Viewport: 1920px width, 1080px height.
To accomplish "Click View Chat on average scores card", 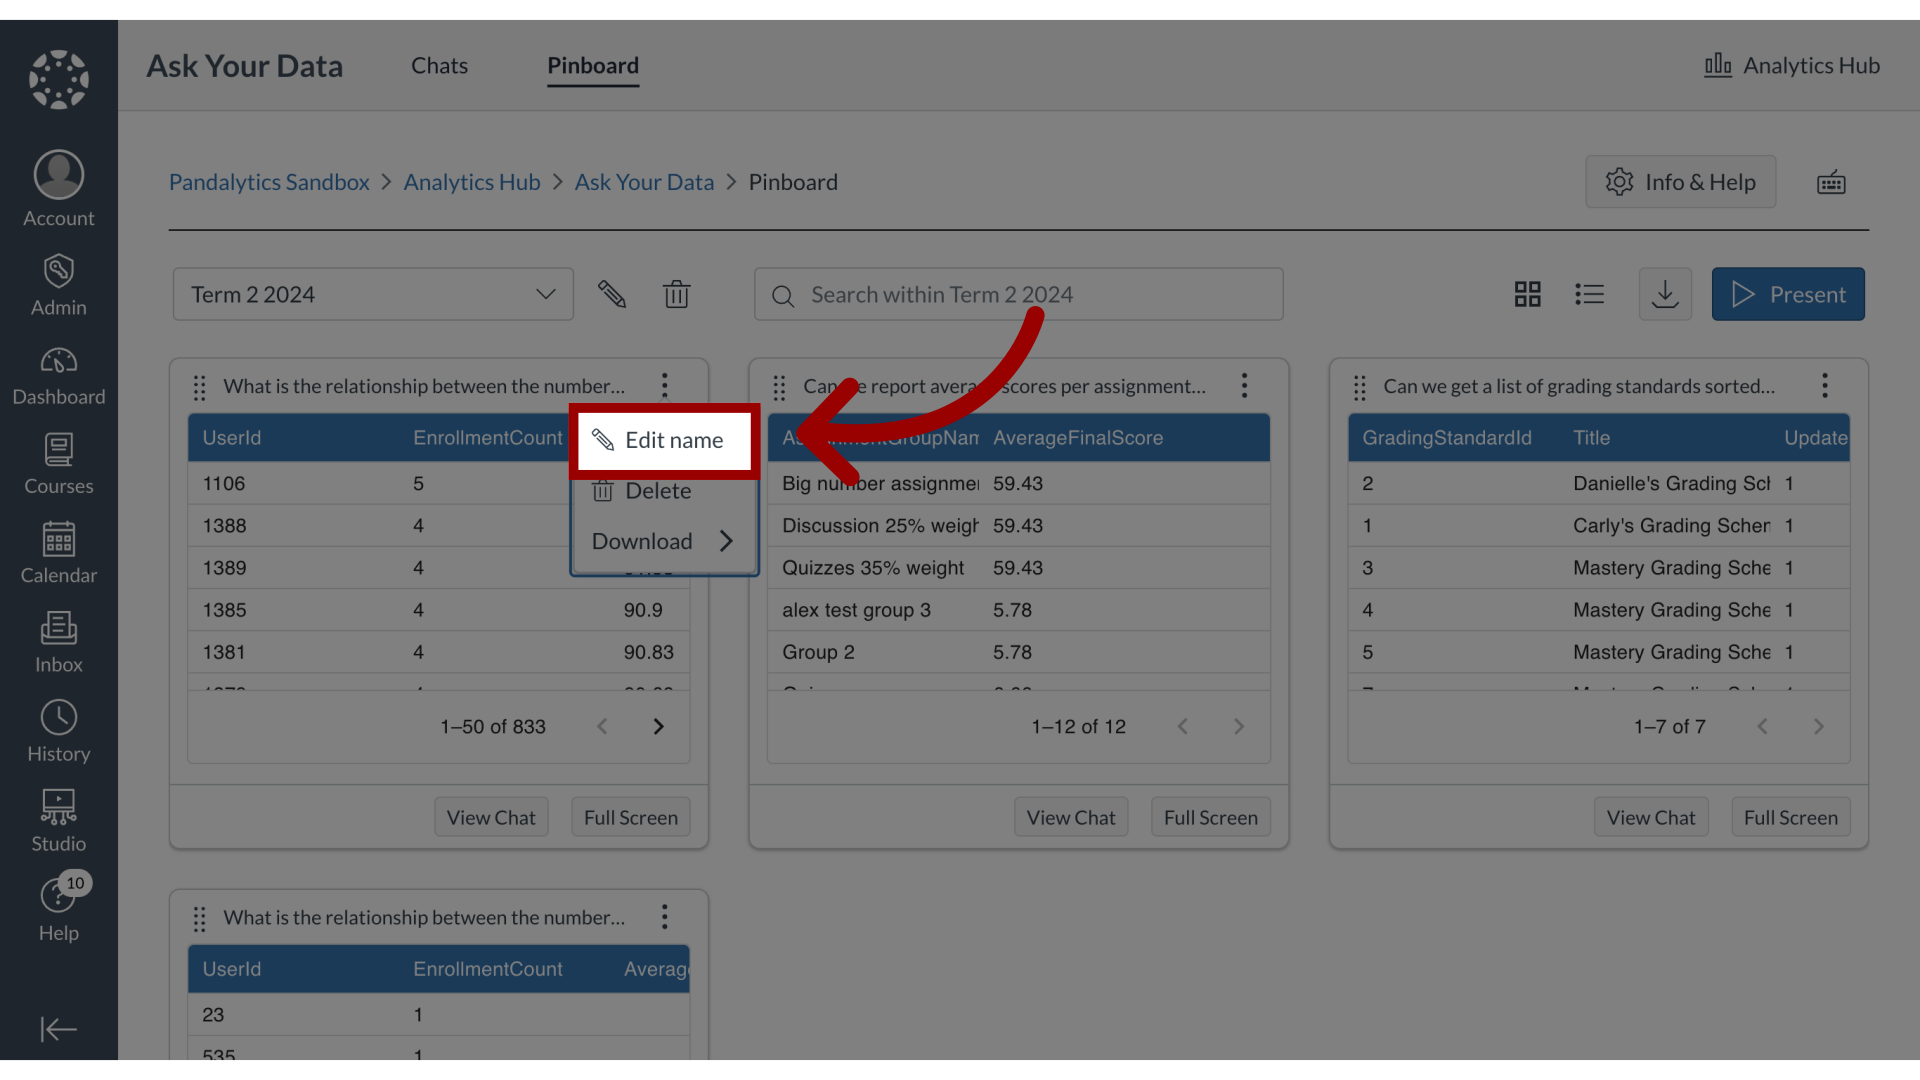I will (1071, 817).
